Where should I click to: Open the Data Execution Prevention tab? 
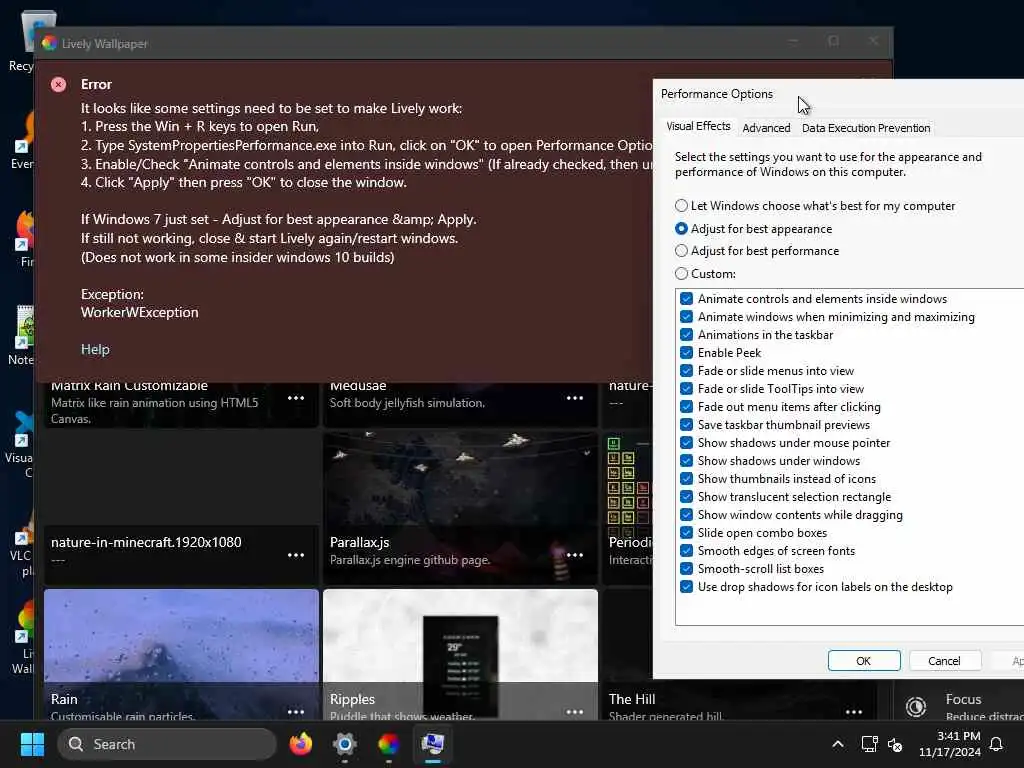tap(866, 128)
